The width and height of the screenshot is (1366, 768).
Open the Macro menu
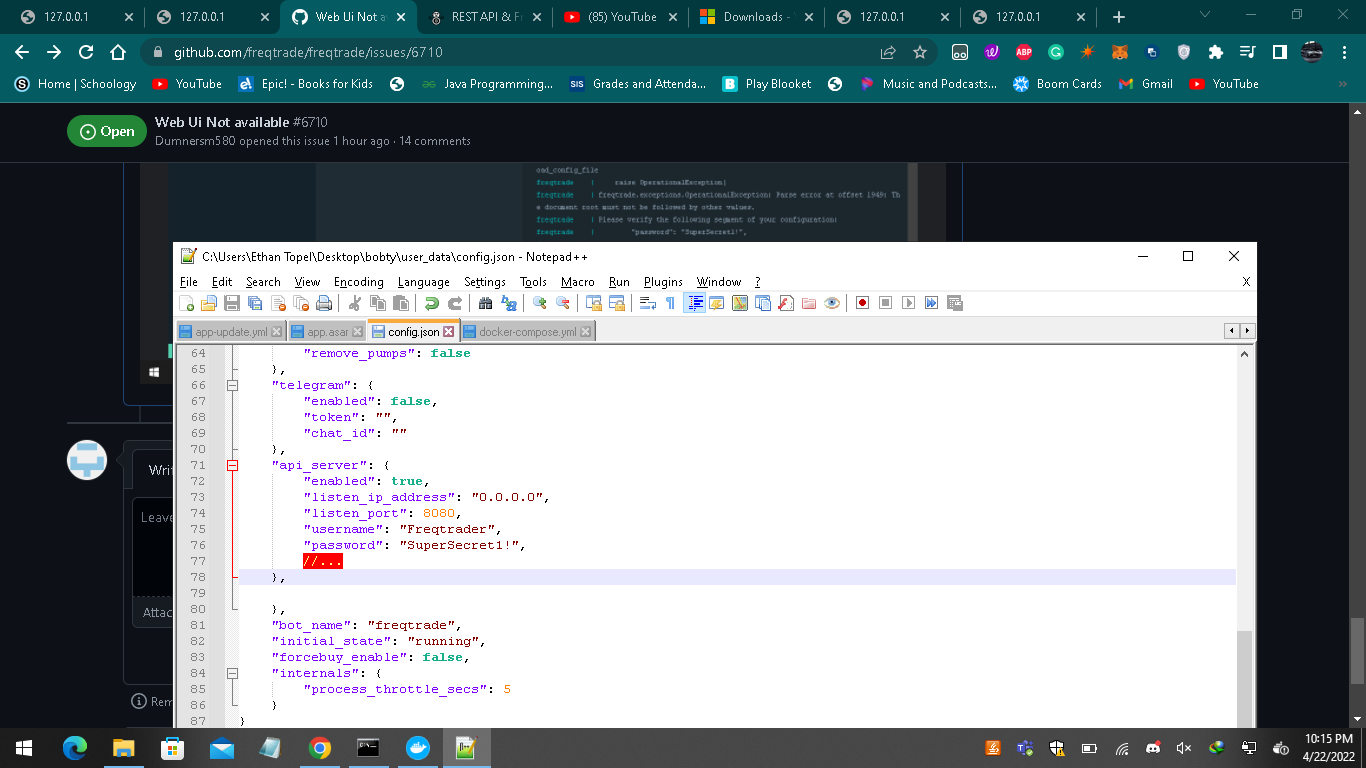pos(577,281)
